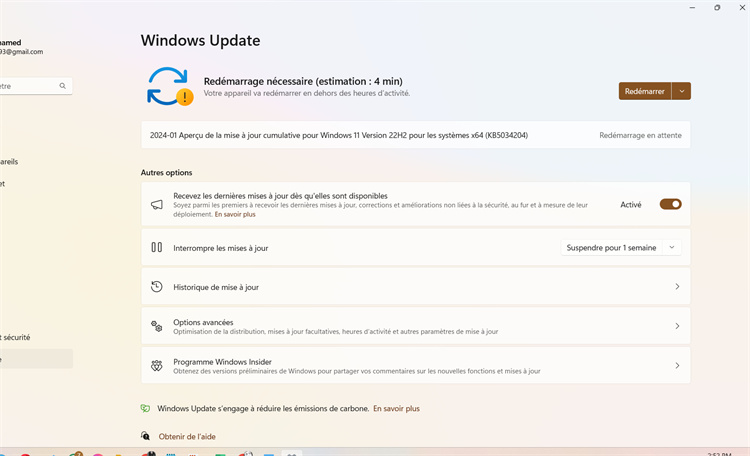Click the help icon beside Obtenir de l'aide
Image resolution: width=750 pixels, height=456 pixels.
click(145, 436)
